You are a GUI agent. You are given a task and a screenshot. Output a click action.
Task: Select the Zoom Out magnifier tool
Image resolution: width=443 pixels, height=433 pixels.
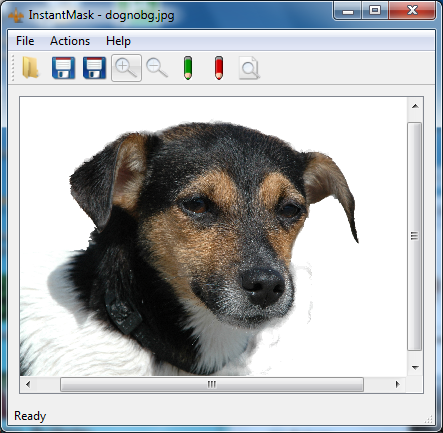157,68
